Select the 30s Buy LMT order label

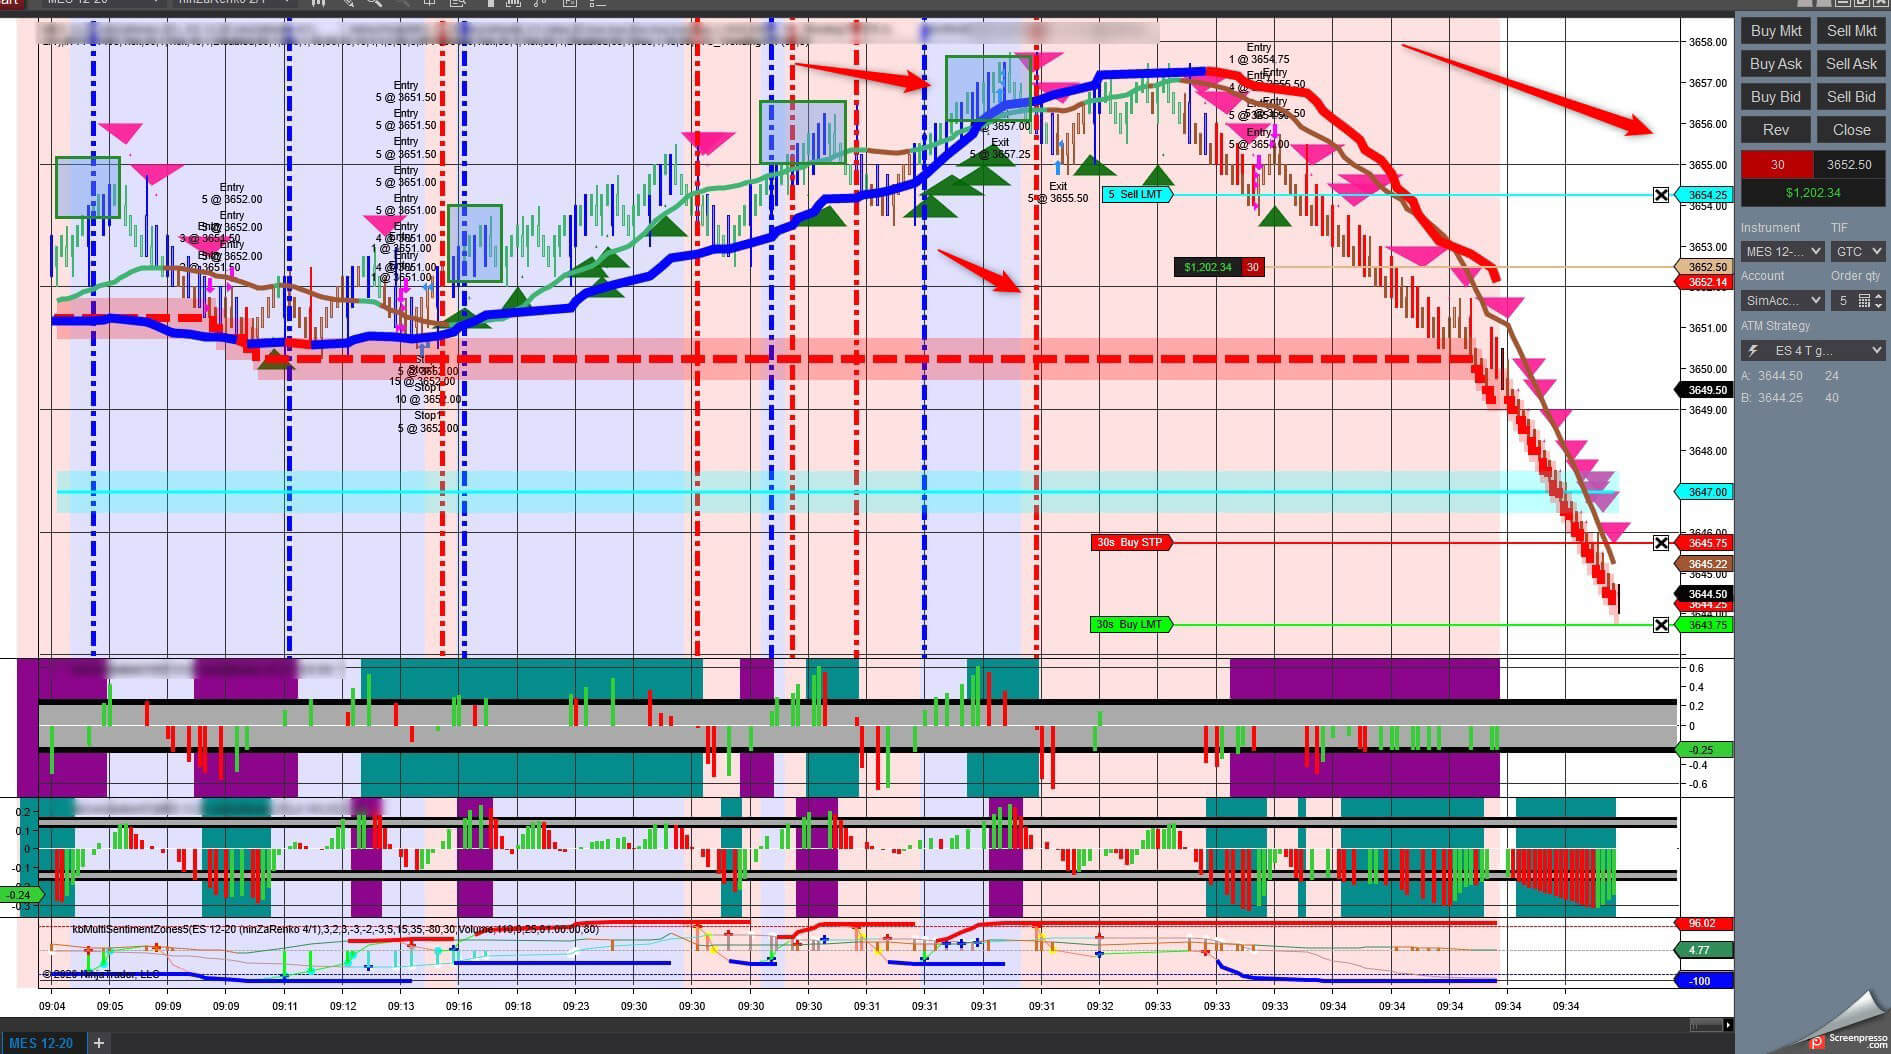[1130, 624]
